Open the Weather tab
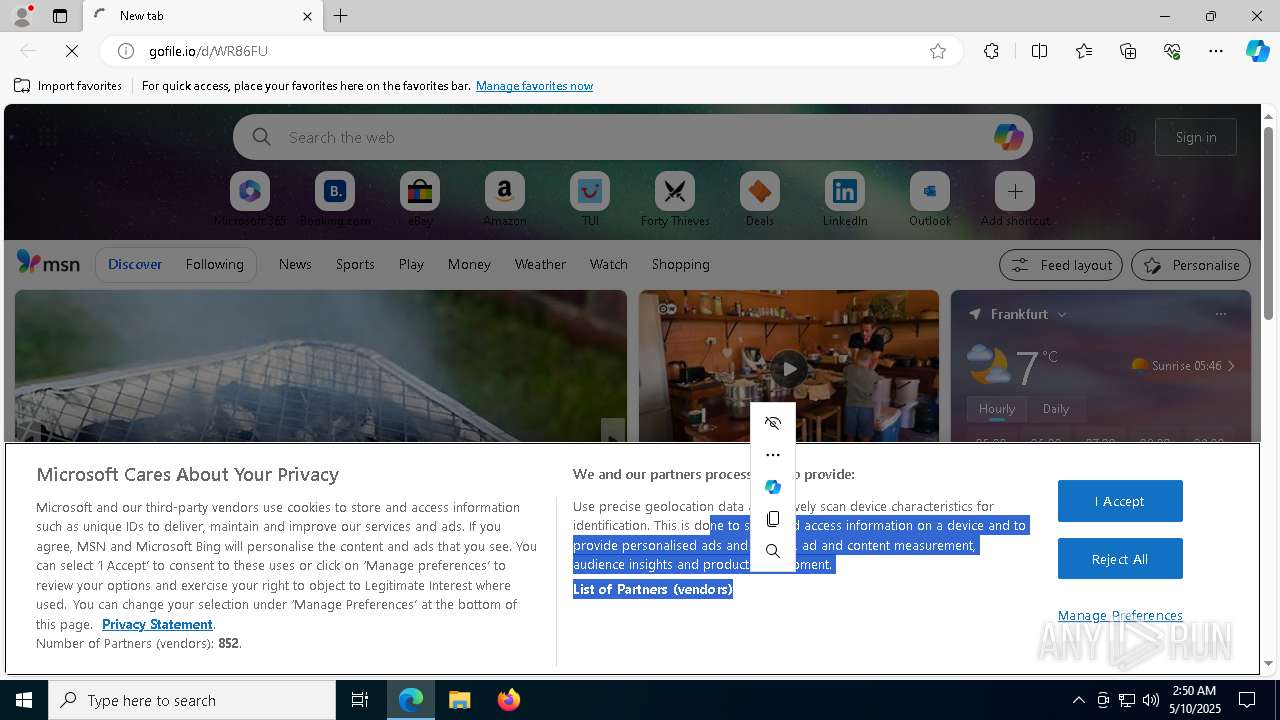This screenshot has width=1280, height=720. [540, 264]
